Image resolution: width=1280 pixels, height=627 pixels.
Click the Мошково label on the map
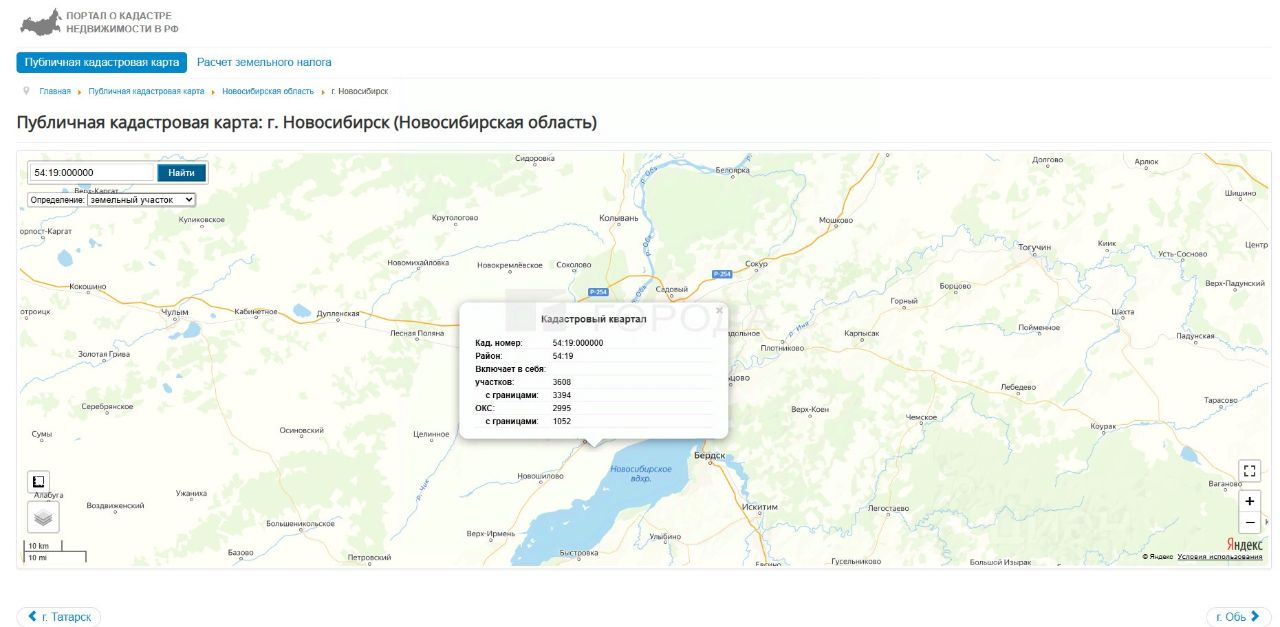835,220
